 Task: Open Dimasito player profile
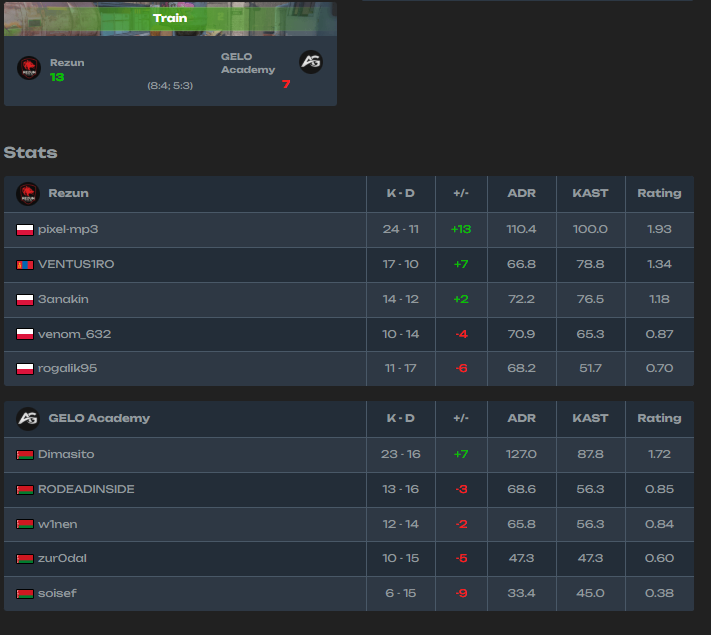66,454
